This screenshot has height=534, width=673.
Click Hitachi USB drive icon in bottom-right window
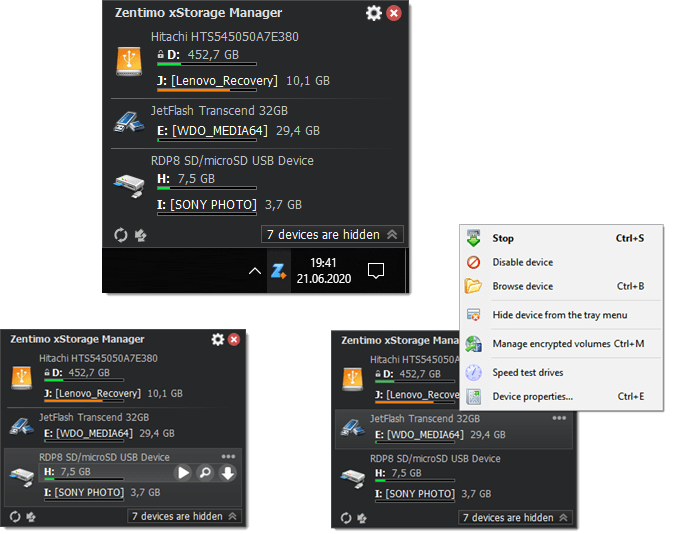coord(352,379)
